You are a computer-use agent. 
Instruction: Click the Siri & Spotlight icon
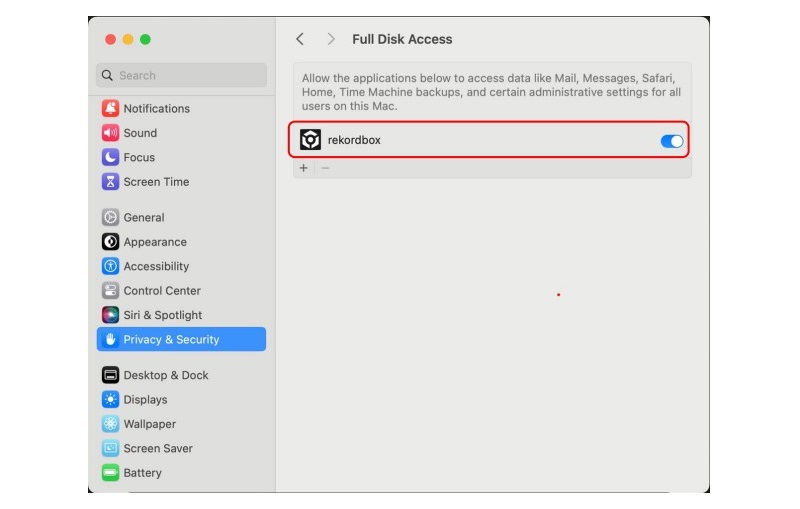tap(110, 315)
